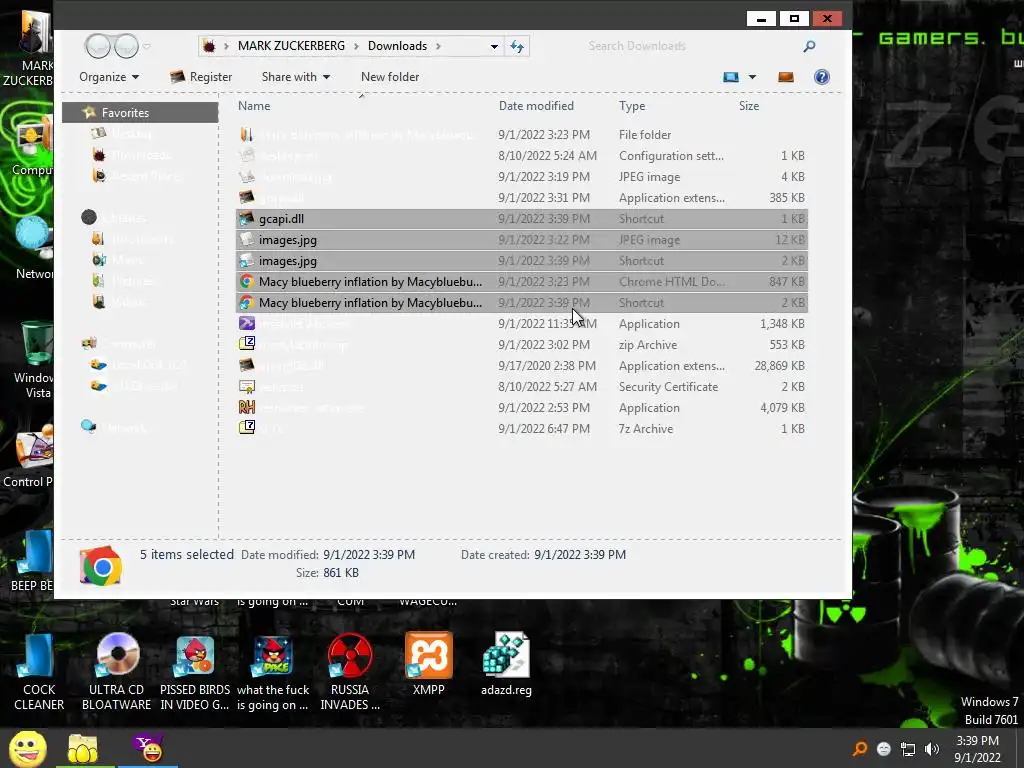Click the refresh icon beside the address bar
Viewport: 1024px width, 768px height.
coord(517,46)
